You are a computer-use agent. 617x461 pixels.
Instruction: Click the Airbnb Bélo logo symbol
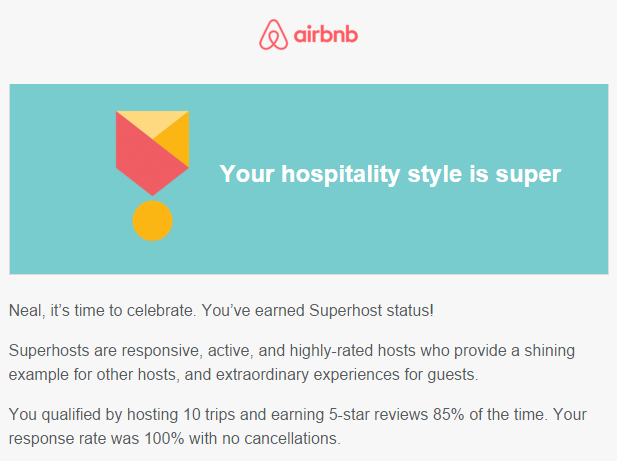[x=273, y=35]
